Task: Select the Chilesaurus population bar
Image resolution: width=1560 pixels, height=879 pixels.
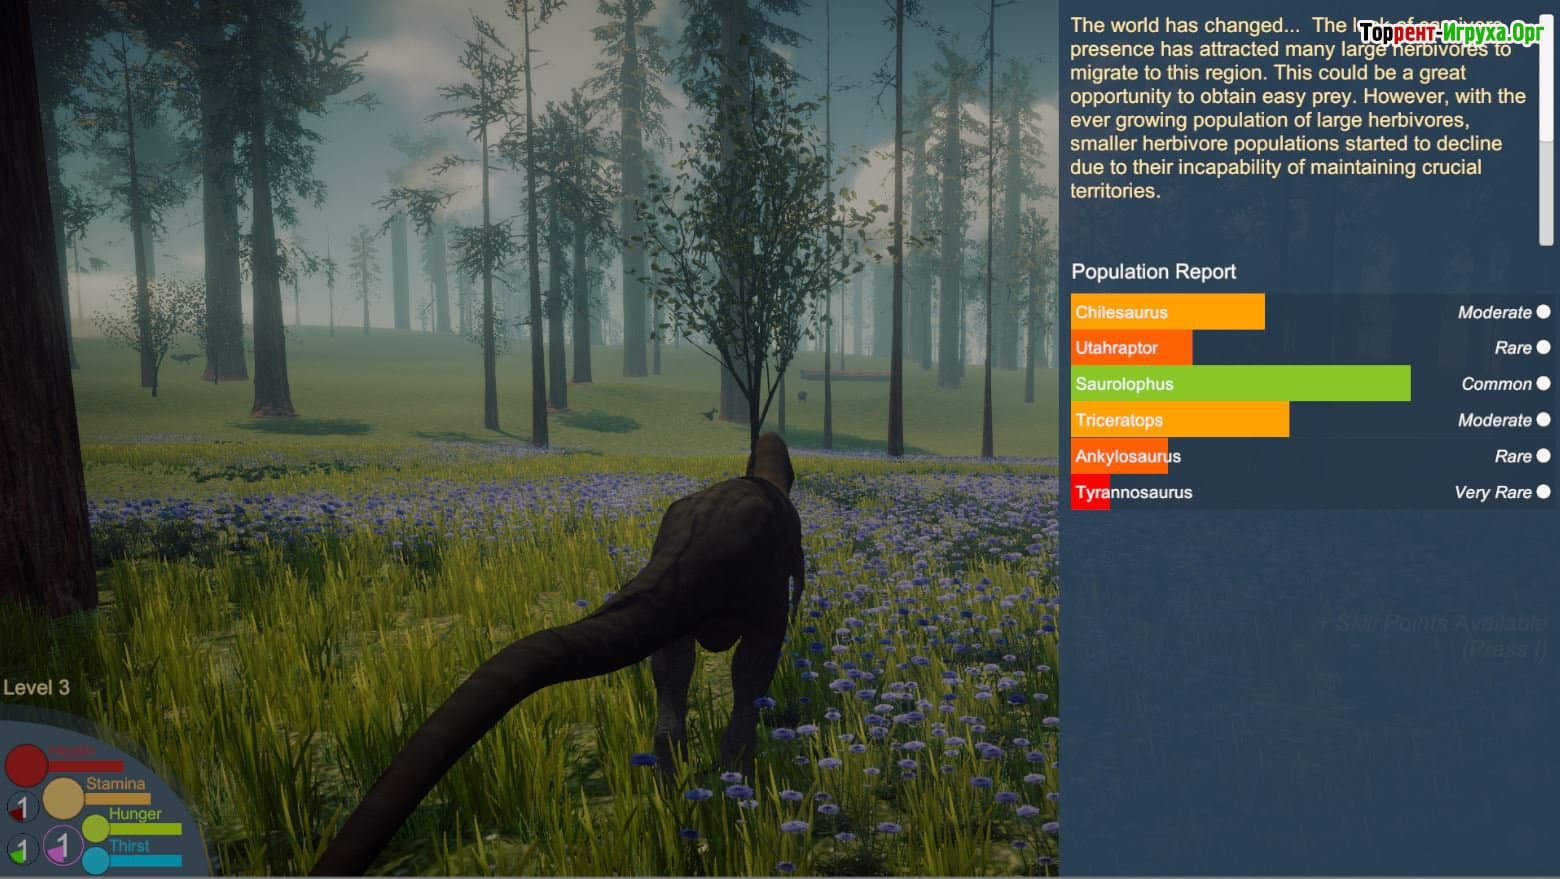Action: pos(1167,312)
